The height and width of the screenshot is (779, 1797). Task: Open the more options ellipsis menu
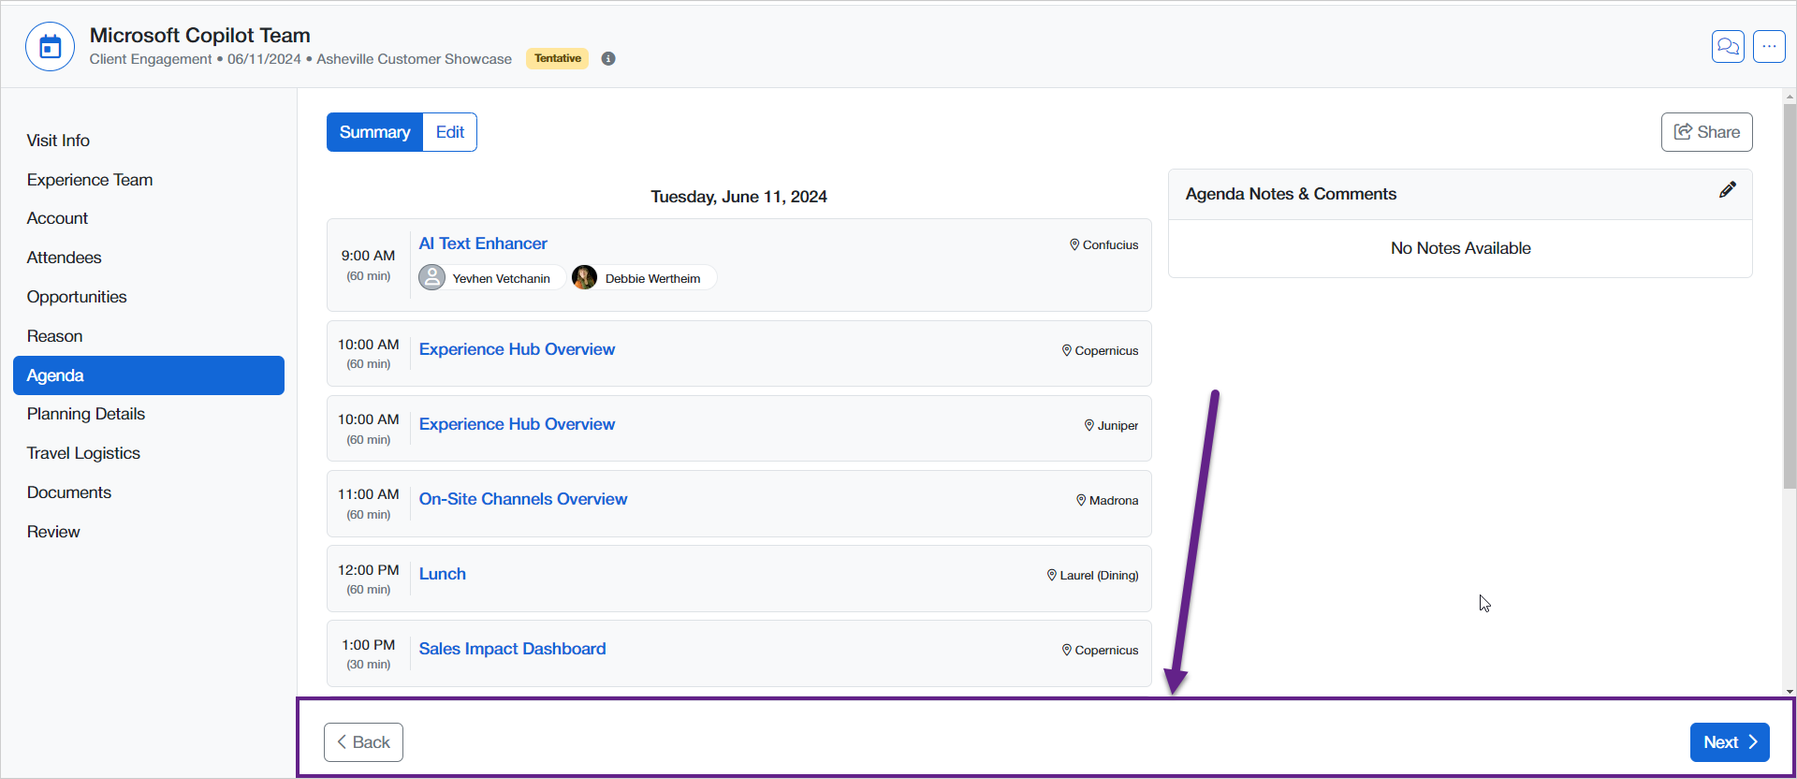[x=1769, y=46]
